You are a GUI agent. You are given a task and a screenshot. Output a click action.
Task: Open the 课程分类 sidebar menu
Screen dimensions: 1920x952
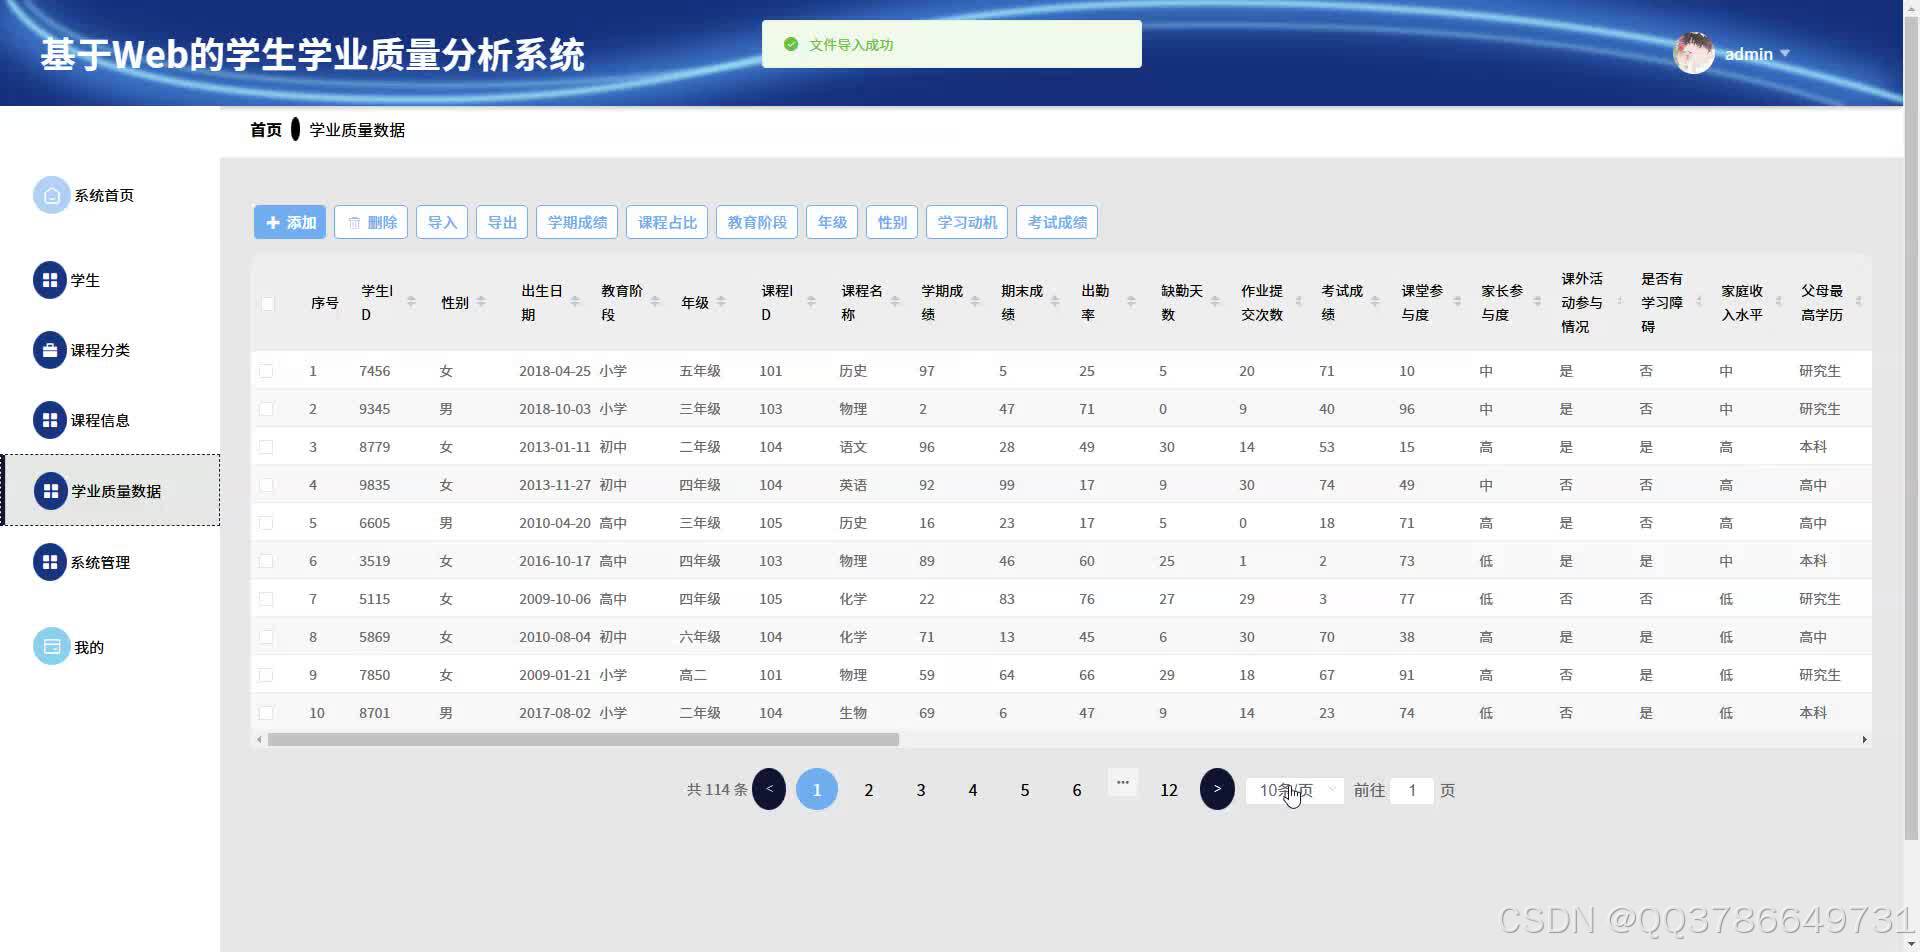100,350
